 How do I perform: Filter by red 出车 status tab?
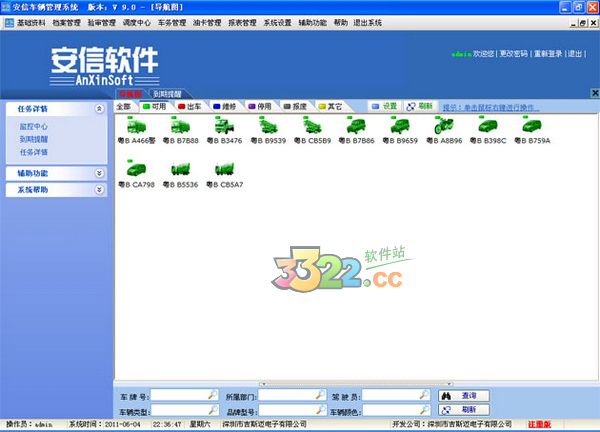[190, 106]
